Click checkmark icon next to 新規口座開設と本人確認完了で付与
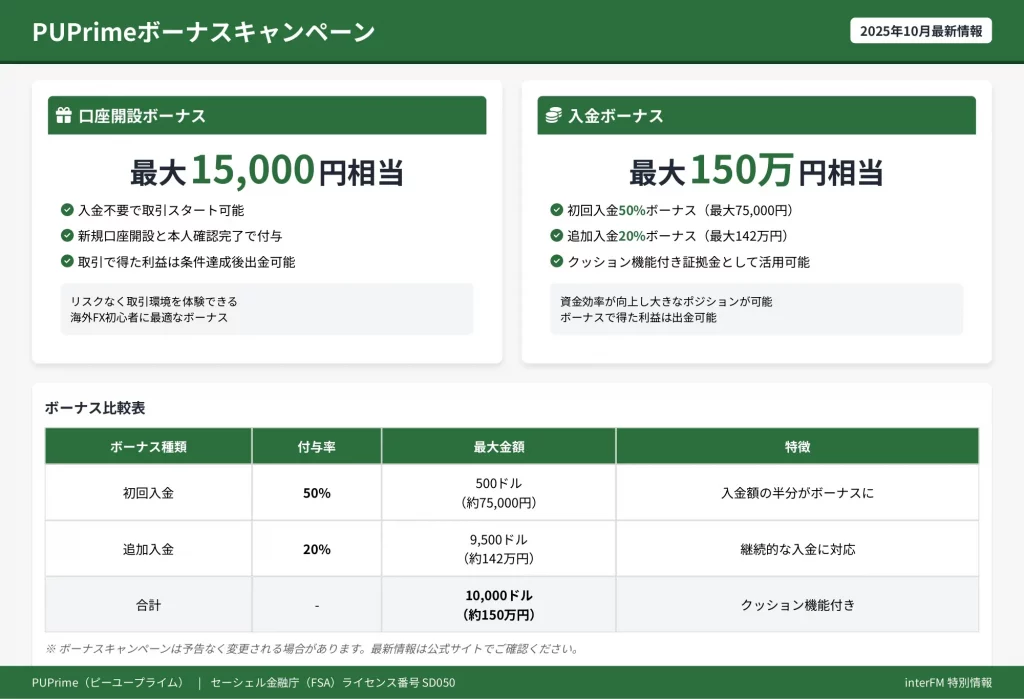The width and height of the screenshot is (1024, 699). click(67, 236)
